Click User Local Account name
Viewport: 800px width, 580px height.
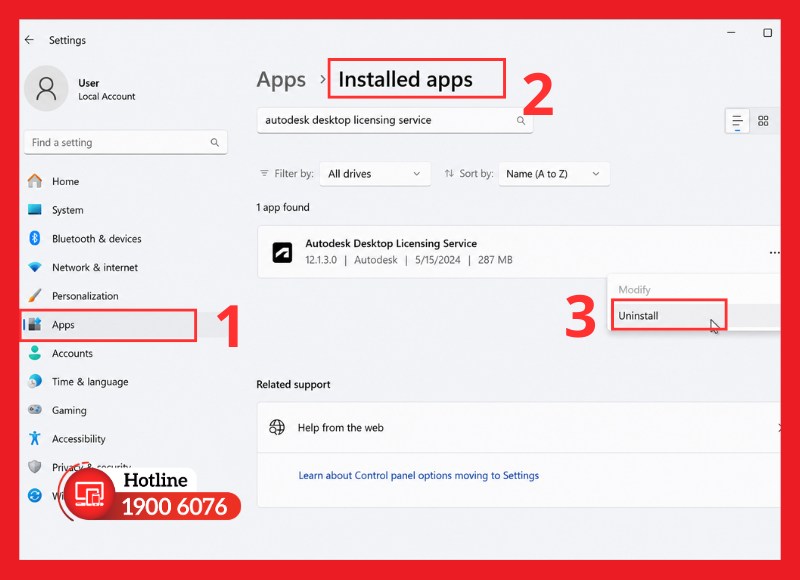point(107,89)
